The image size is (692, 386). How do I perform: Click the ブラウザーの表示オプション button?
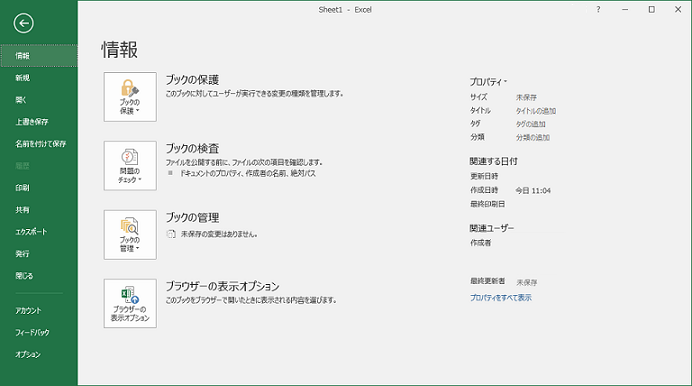click(x=130, y=304)
